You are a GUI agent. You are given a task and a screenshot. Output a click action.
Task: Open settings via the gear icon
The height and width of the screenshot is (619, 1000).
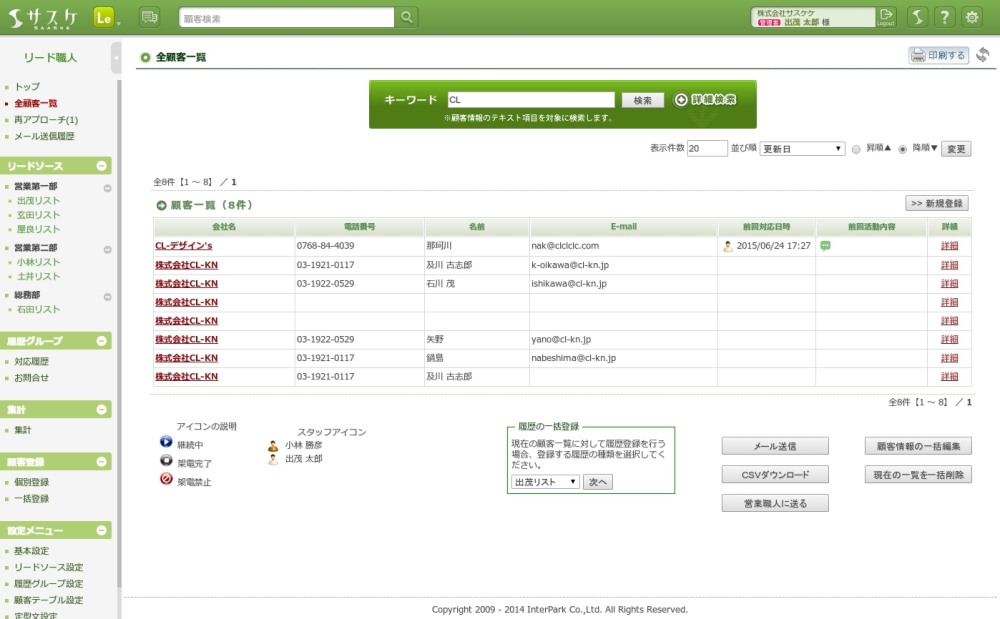971,17
